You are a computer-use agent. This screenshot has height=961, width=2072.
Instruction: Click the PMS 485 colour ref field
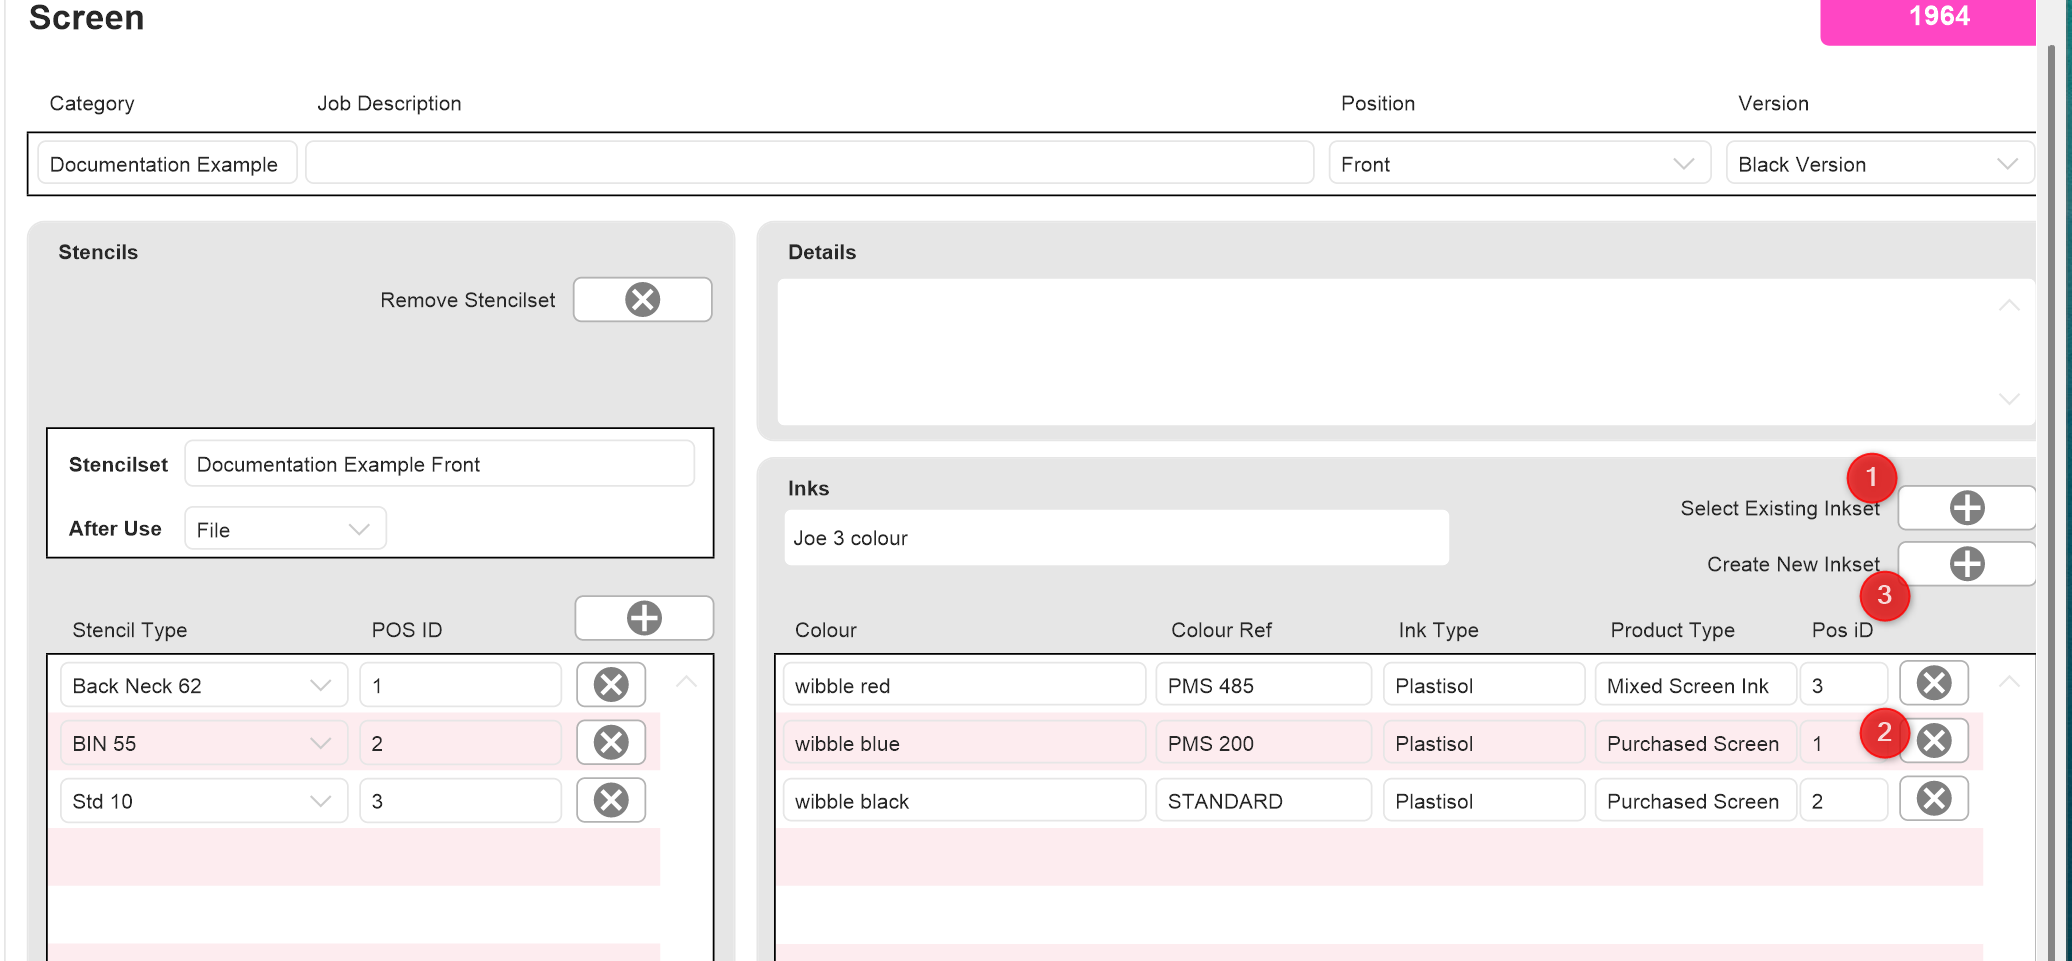[x=1264, y=685]
